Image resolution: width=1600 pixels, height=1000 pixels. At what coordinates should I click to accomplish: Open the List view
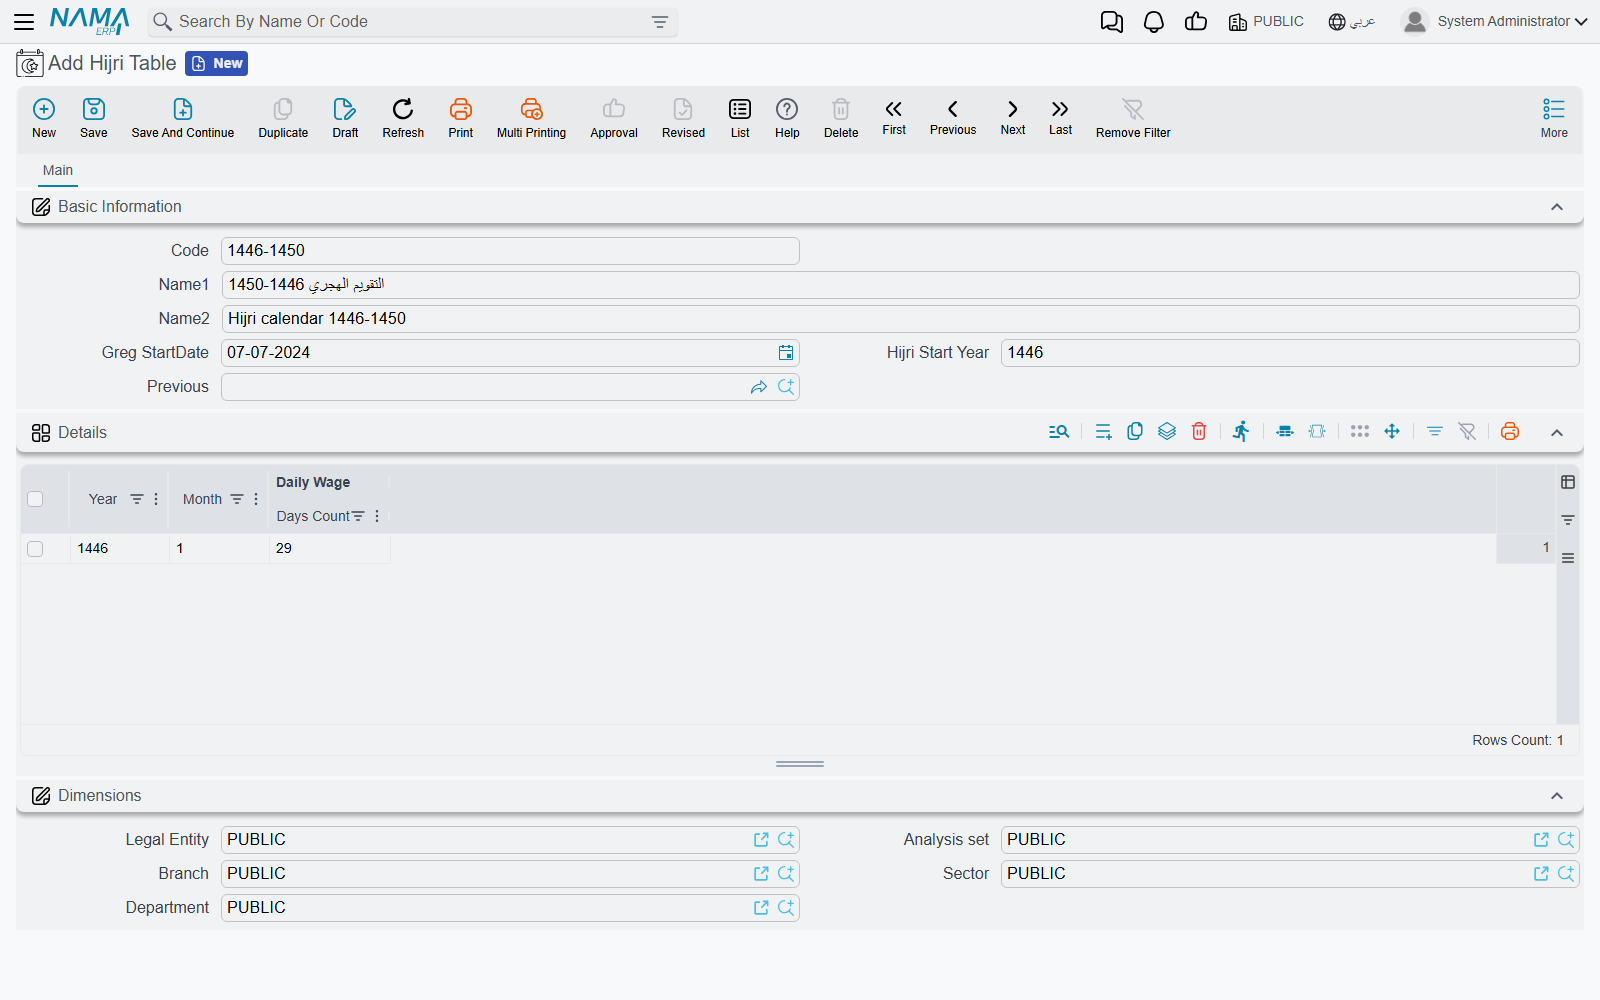(x=740, y=118)
